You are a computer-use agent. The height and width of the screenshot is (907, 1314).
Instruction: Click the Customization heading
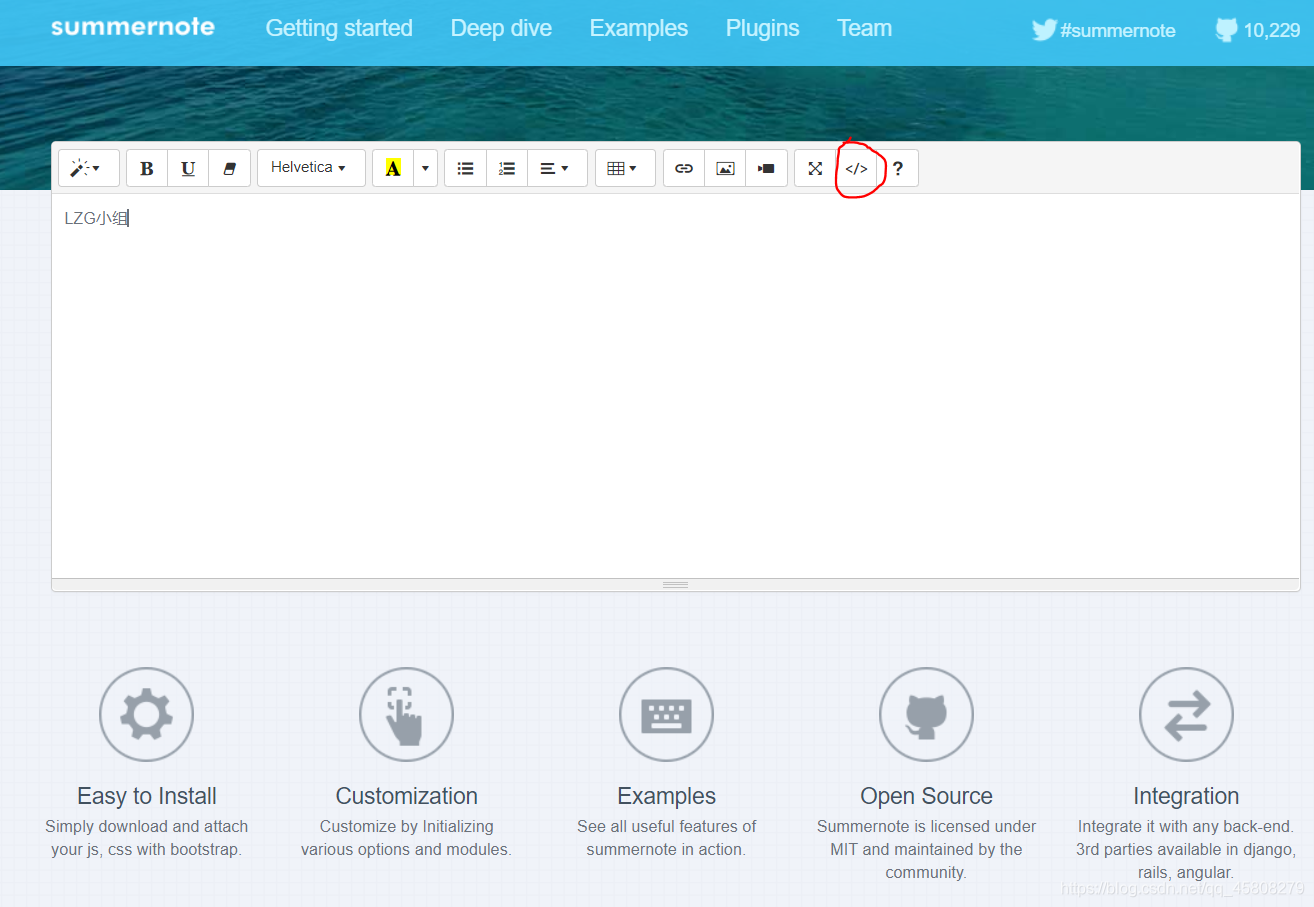[407, 796]
